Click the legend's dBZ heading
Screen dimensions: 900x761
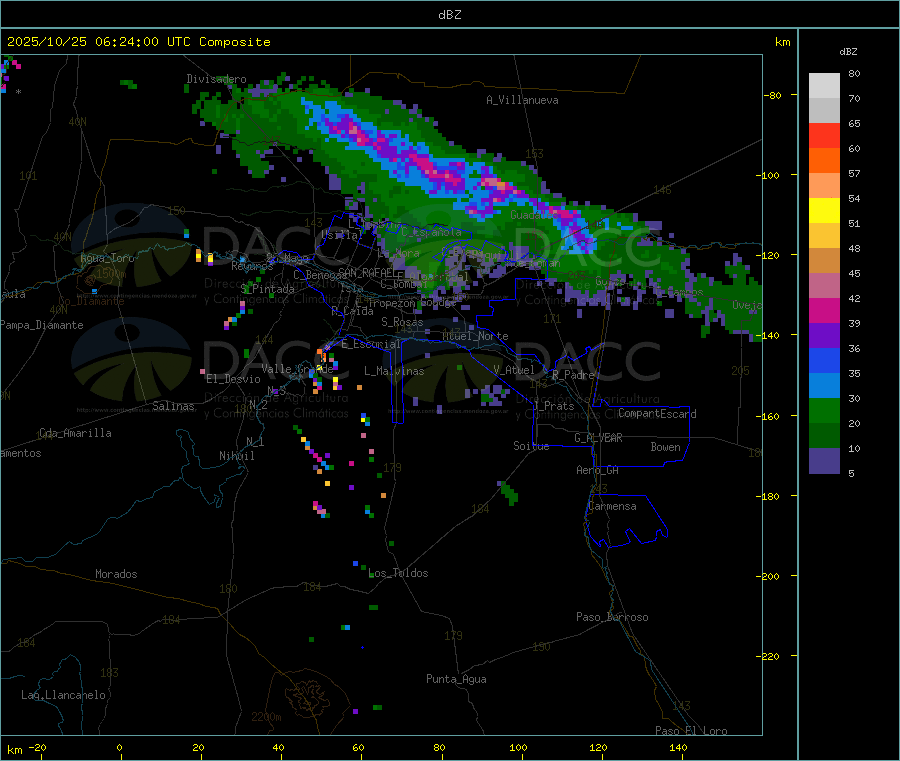coord(848,52)
